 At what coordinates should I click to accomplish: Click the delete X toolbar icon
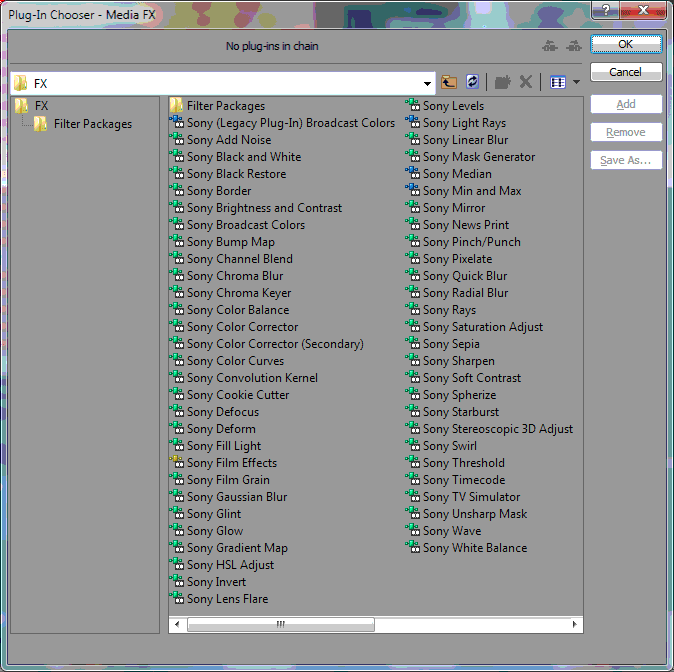tap(526, 82)
